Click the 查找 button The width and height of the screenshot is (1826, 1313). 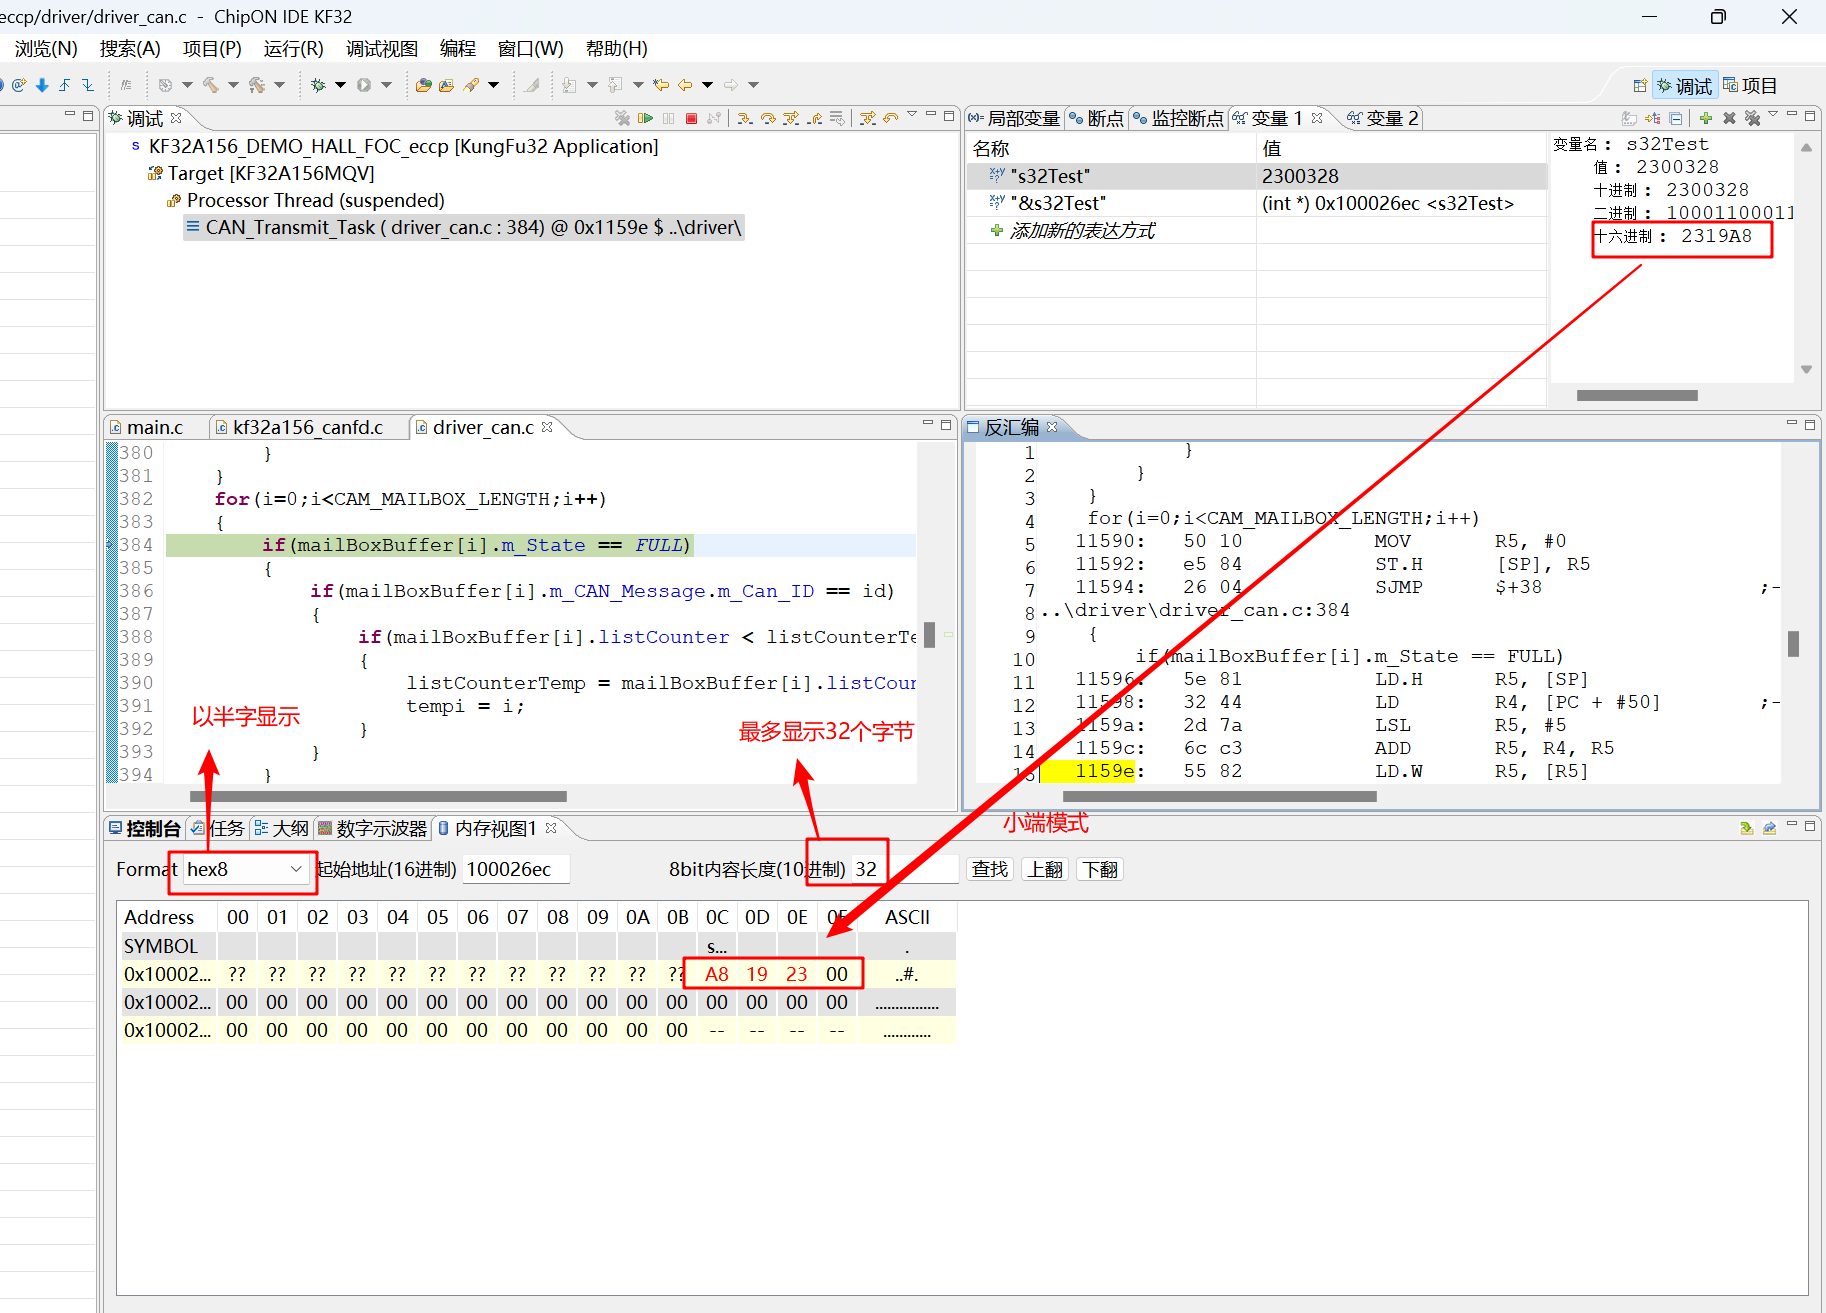pos(990,869)
